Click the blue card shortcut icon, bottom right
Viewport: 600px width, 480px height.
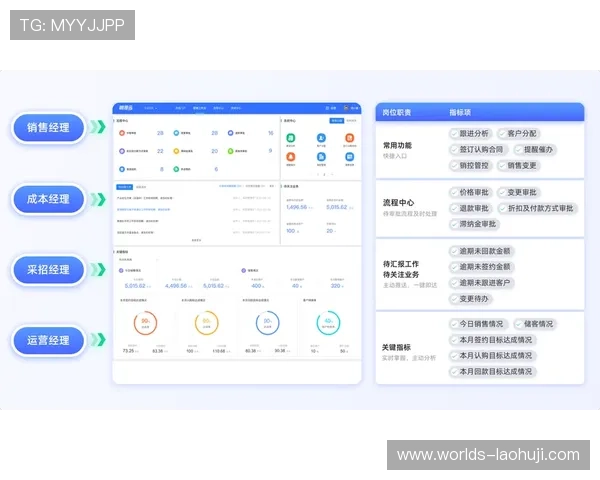coord(349,157)
